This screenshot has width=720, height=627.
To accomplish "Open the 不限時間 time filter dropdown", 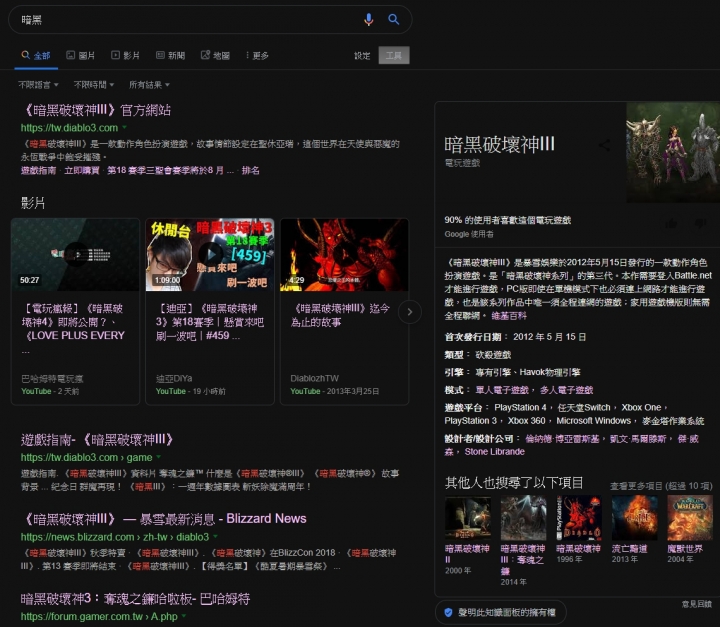I will 94,85.
